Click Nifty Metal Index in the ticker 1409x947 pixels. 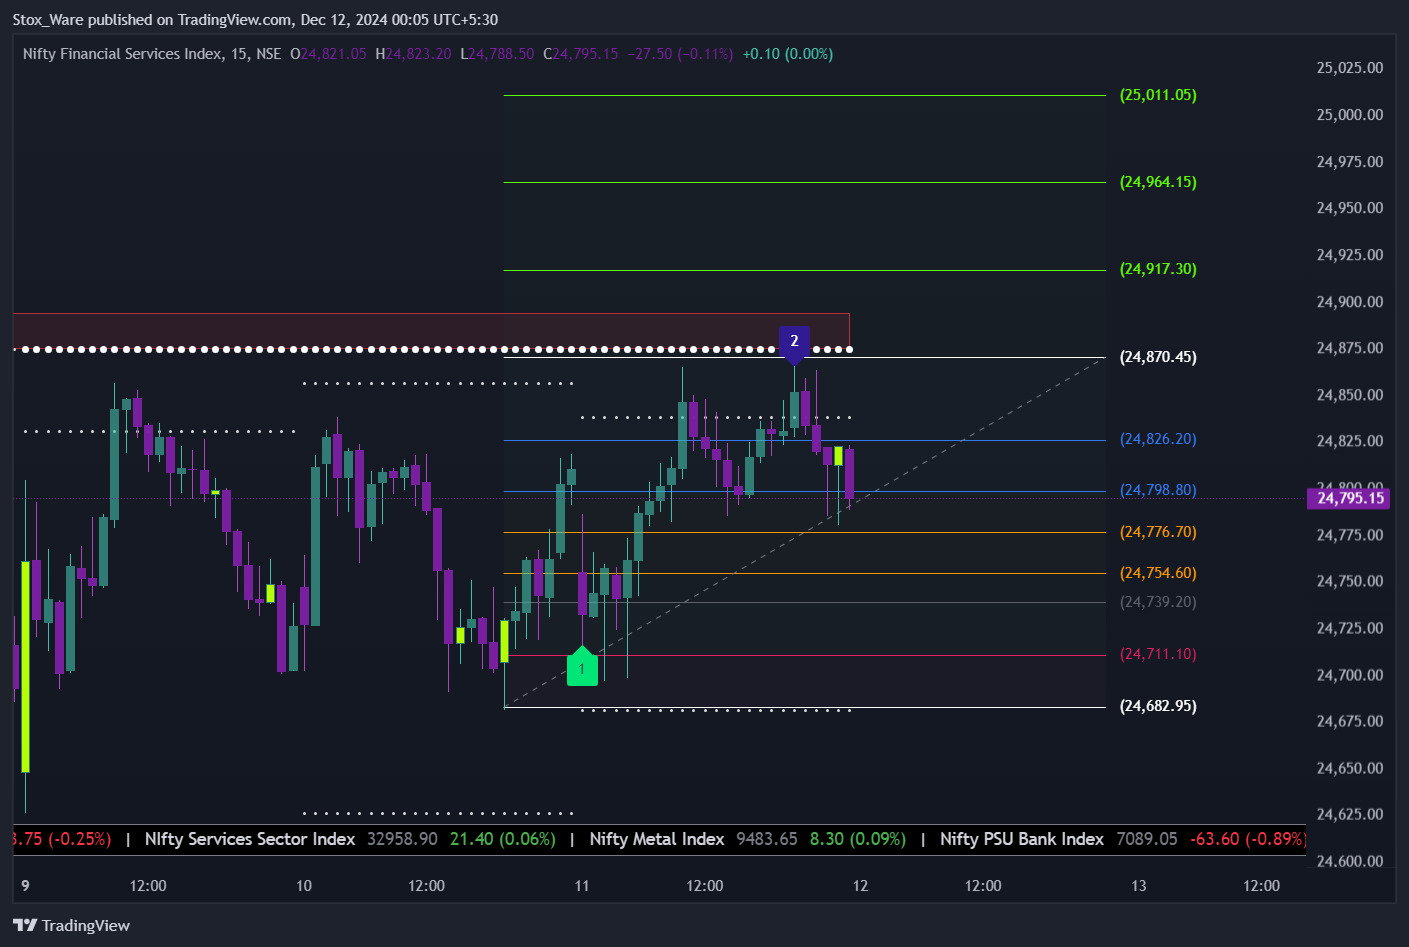tap(657, 839)
